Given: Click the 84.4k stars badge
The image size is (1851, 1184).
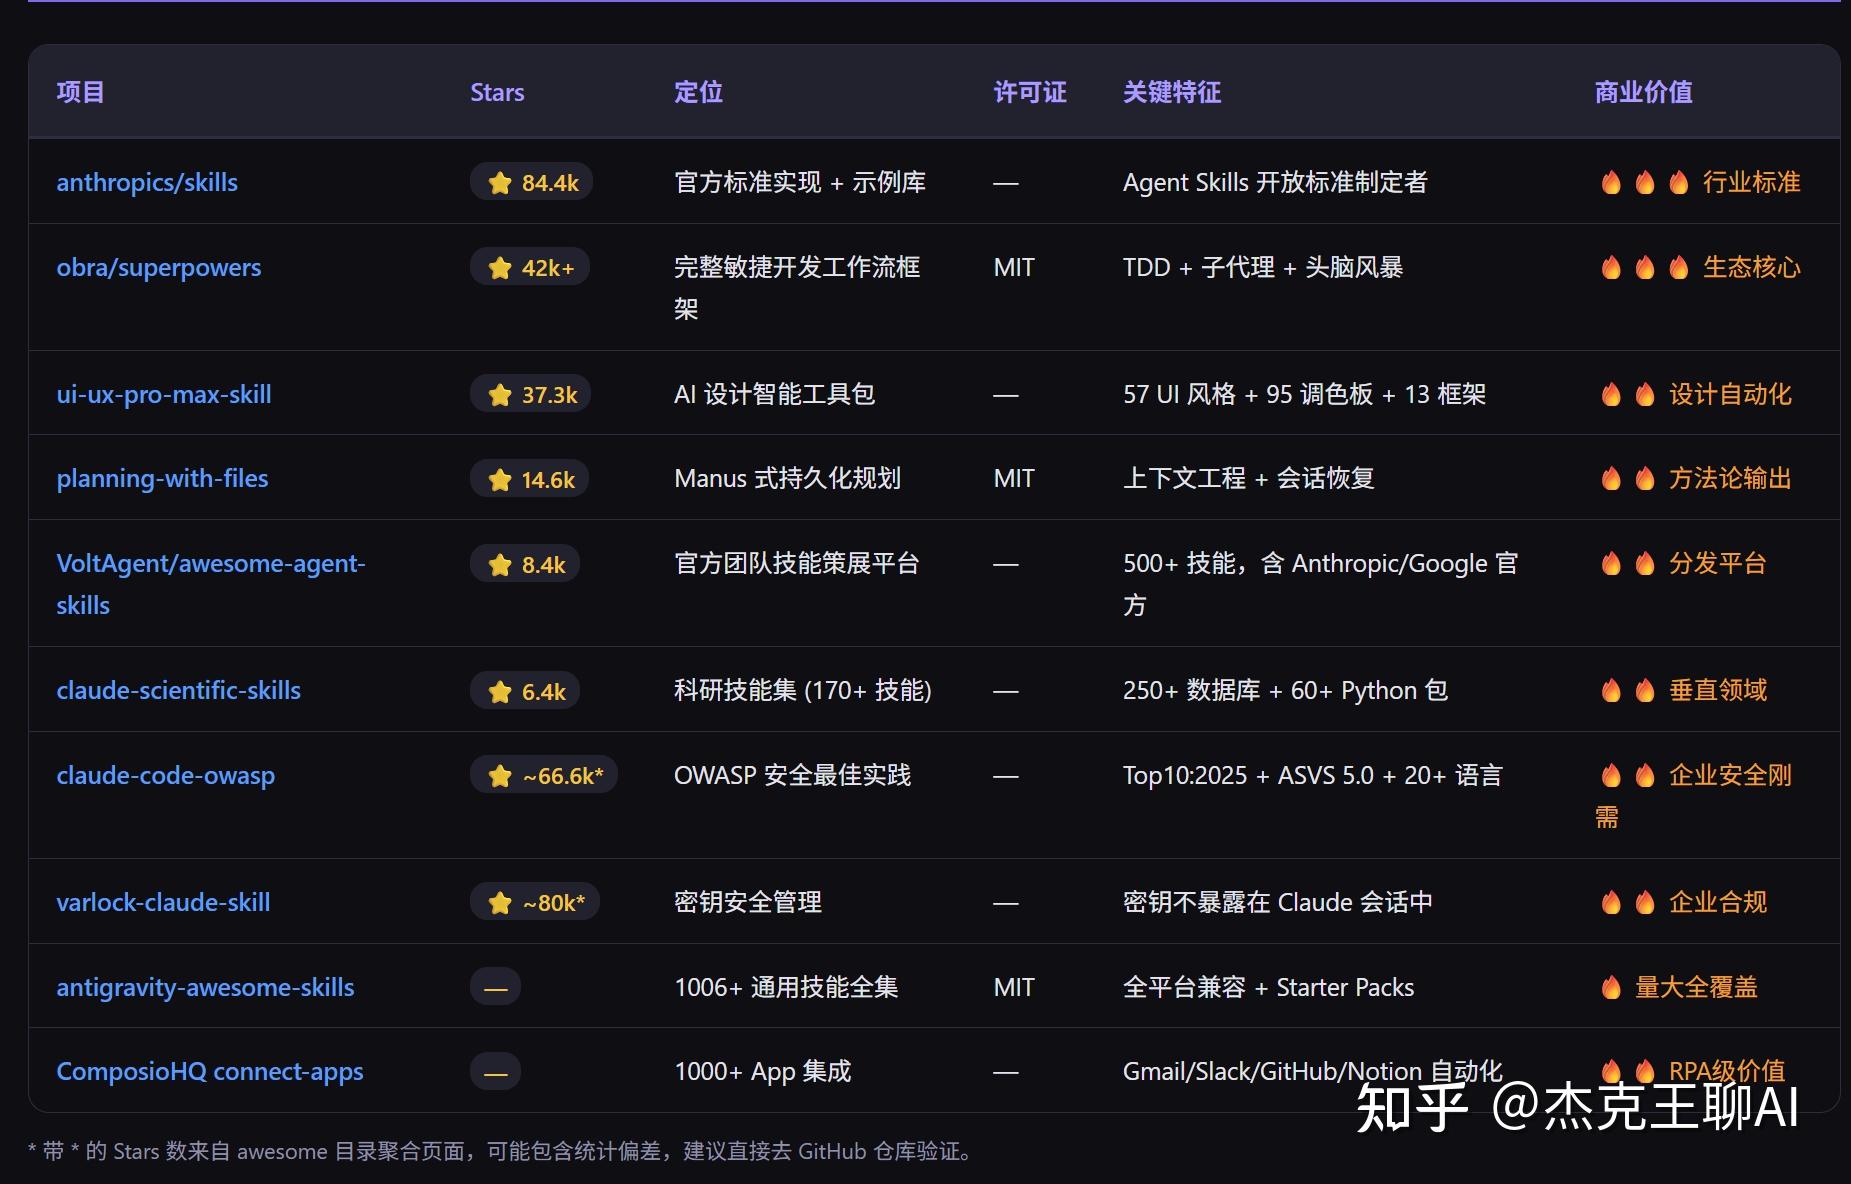Looking at the screenshot, I should coord(532,182).
